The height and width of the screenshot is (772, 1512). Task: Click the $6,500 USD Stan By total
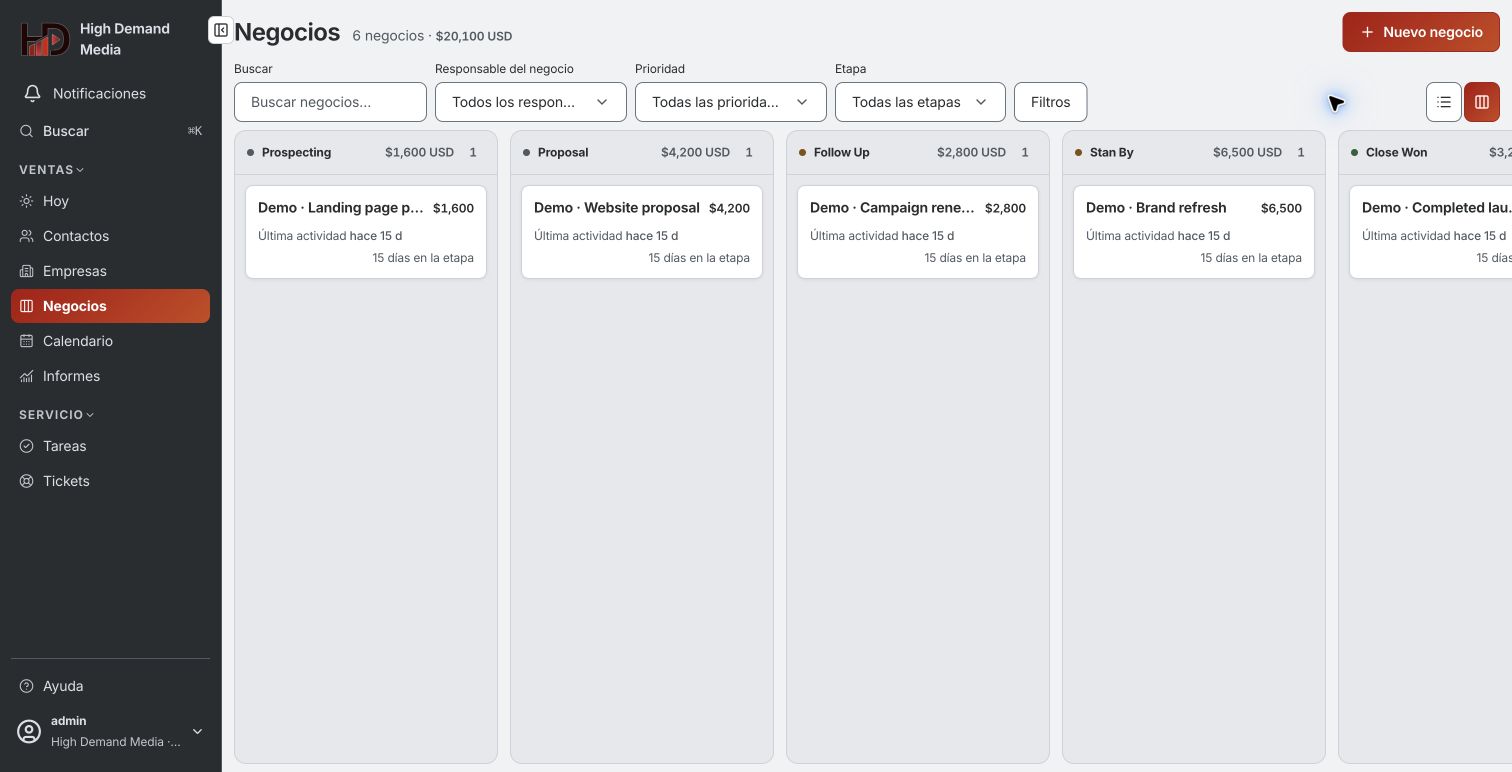1247,153
